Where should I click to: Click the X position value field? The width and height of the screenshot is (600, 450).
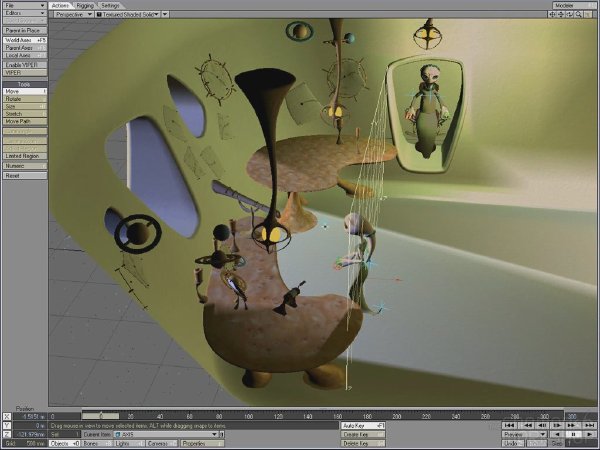(30, 416)
